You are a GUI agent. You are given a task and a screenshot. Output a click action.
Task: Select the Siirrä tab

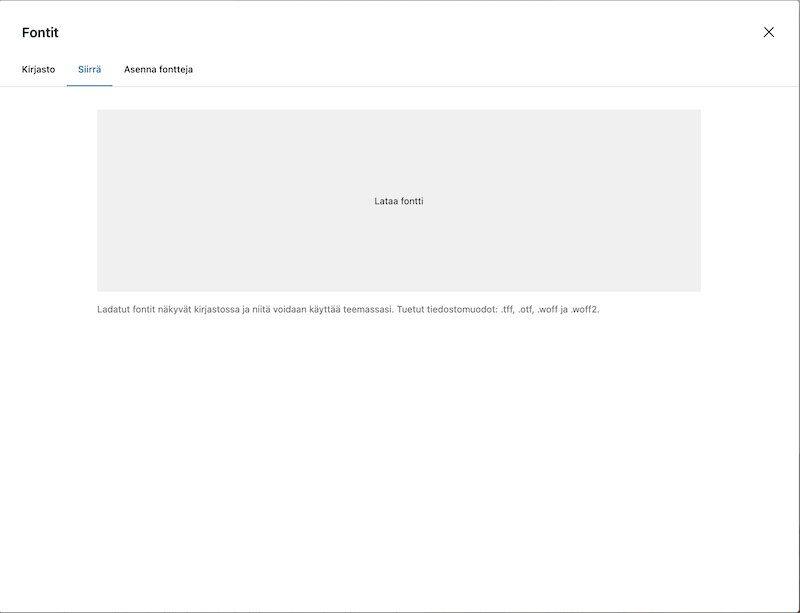pyautogui.click(x=89, y=69)
